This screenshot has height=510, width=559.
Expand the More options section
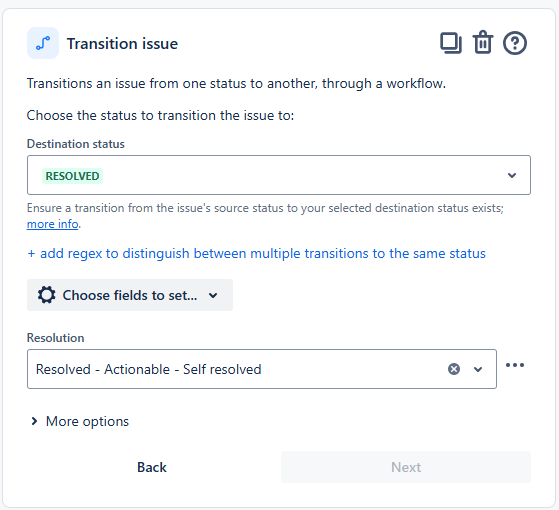(80, 421)
